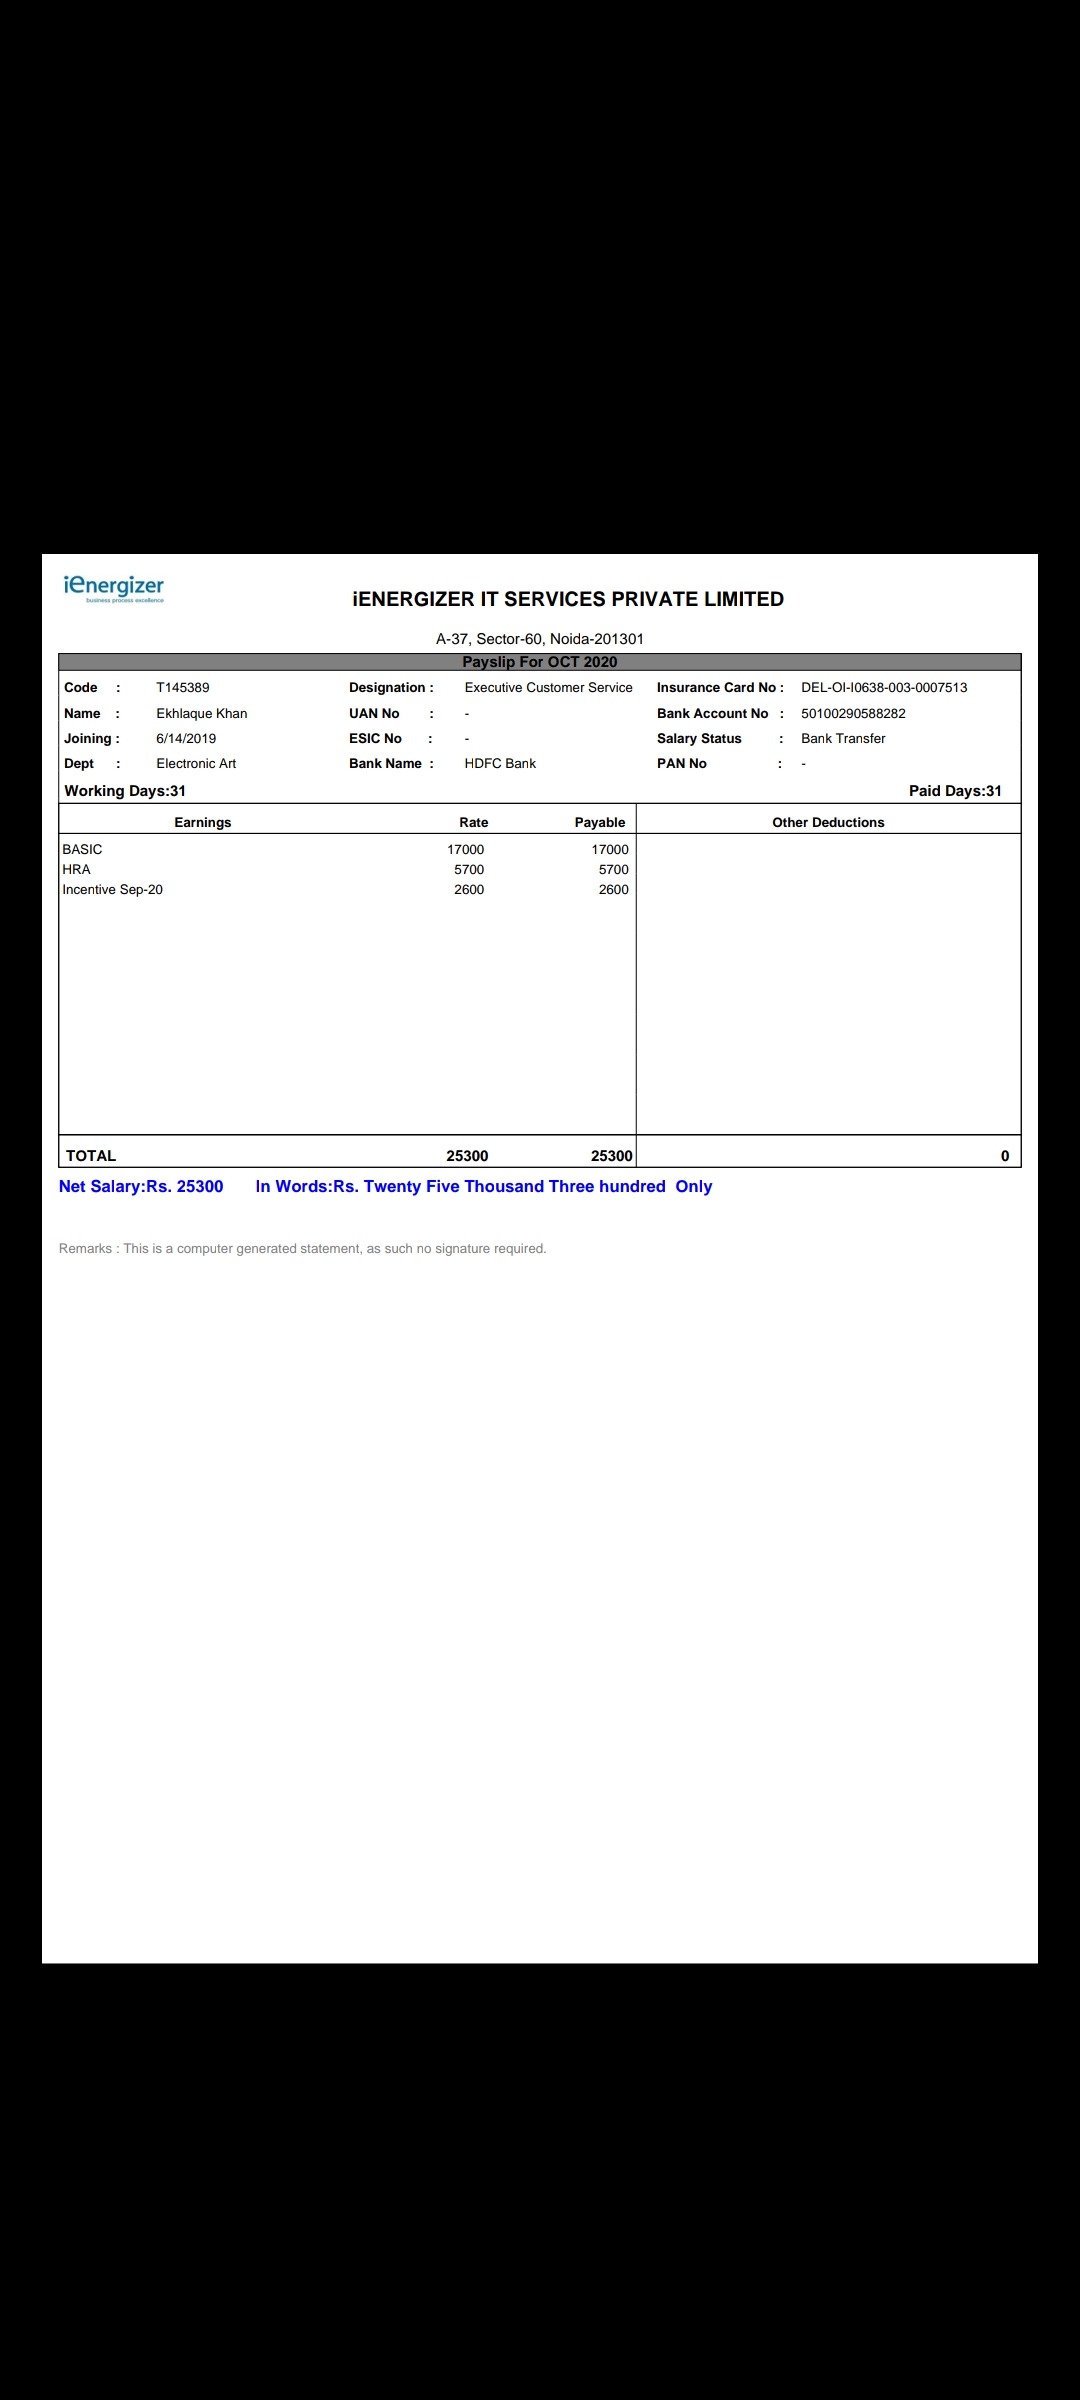
Task: Click the Designation label
Action: pyautogui.click(x=391, y=688)
